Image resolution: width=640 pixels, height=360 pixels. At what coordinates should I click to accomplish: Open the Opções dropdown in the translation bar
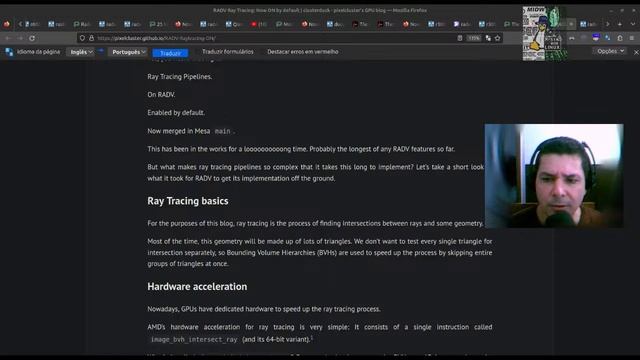pyautogui.click(x=610, y=51)
